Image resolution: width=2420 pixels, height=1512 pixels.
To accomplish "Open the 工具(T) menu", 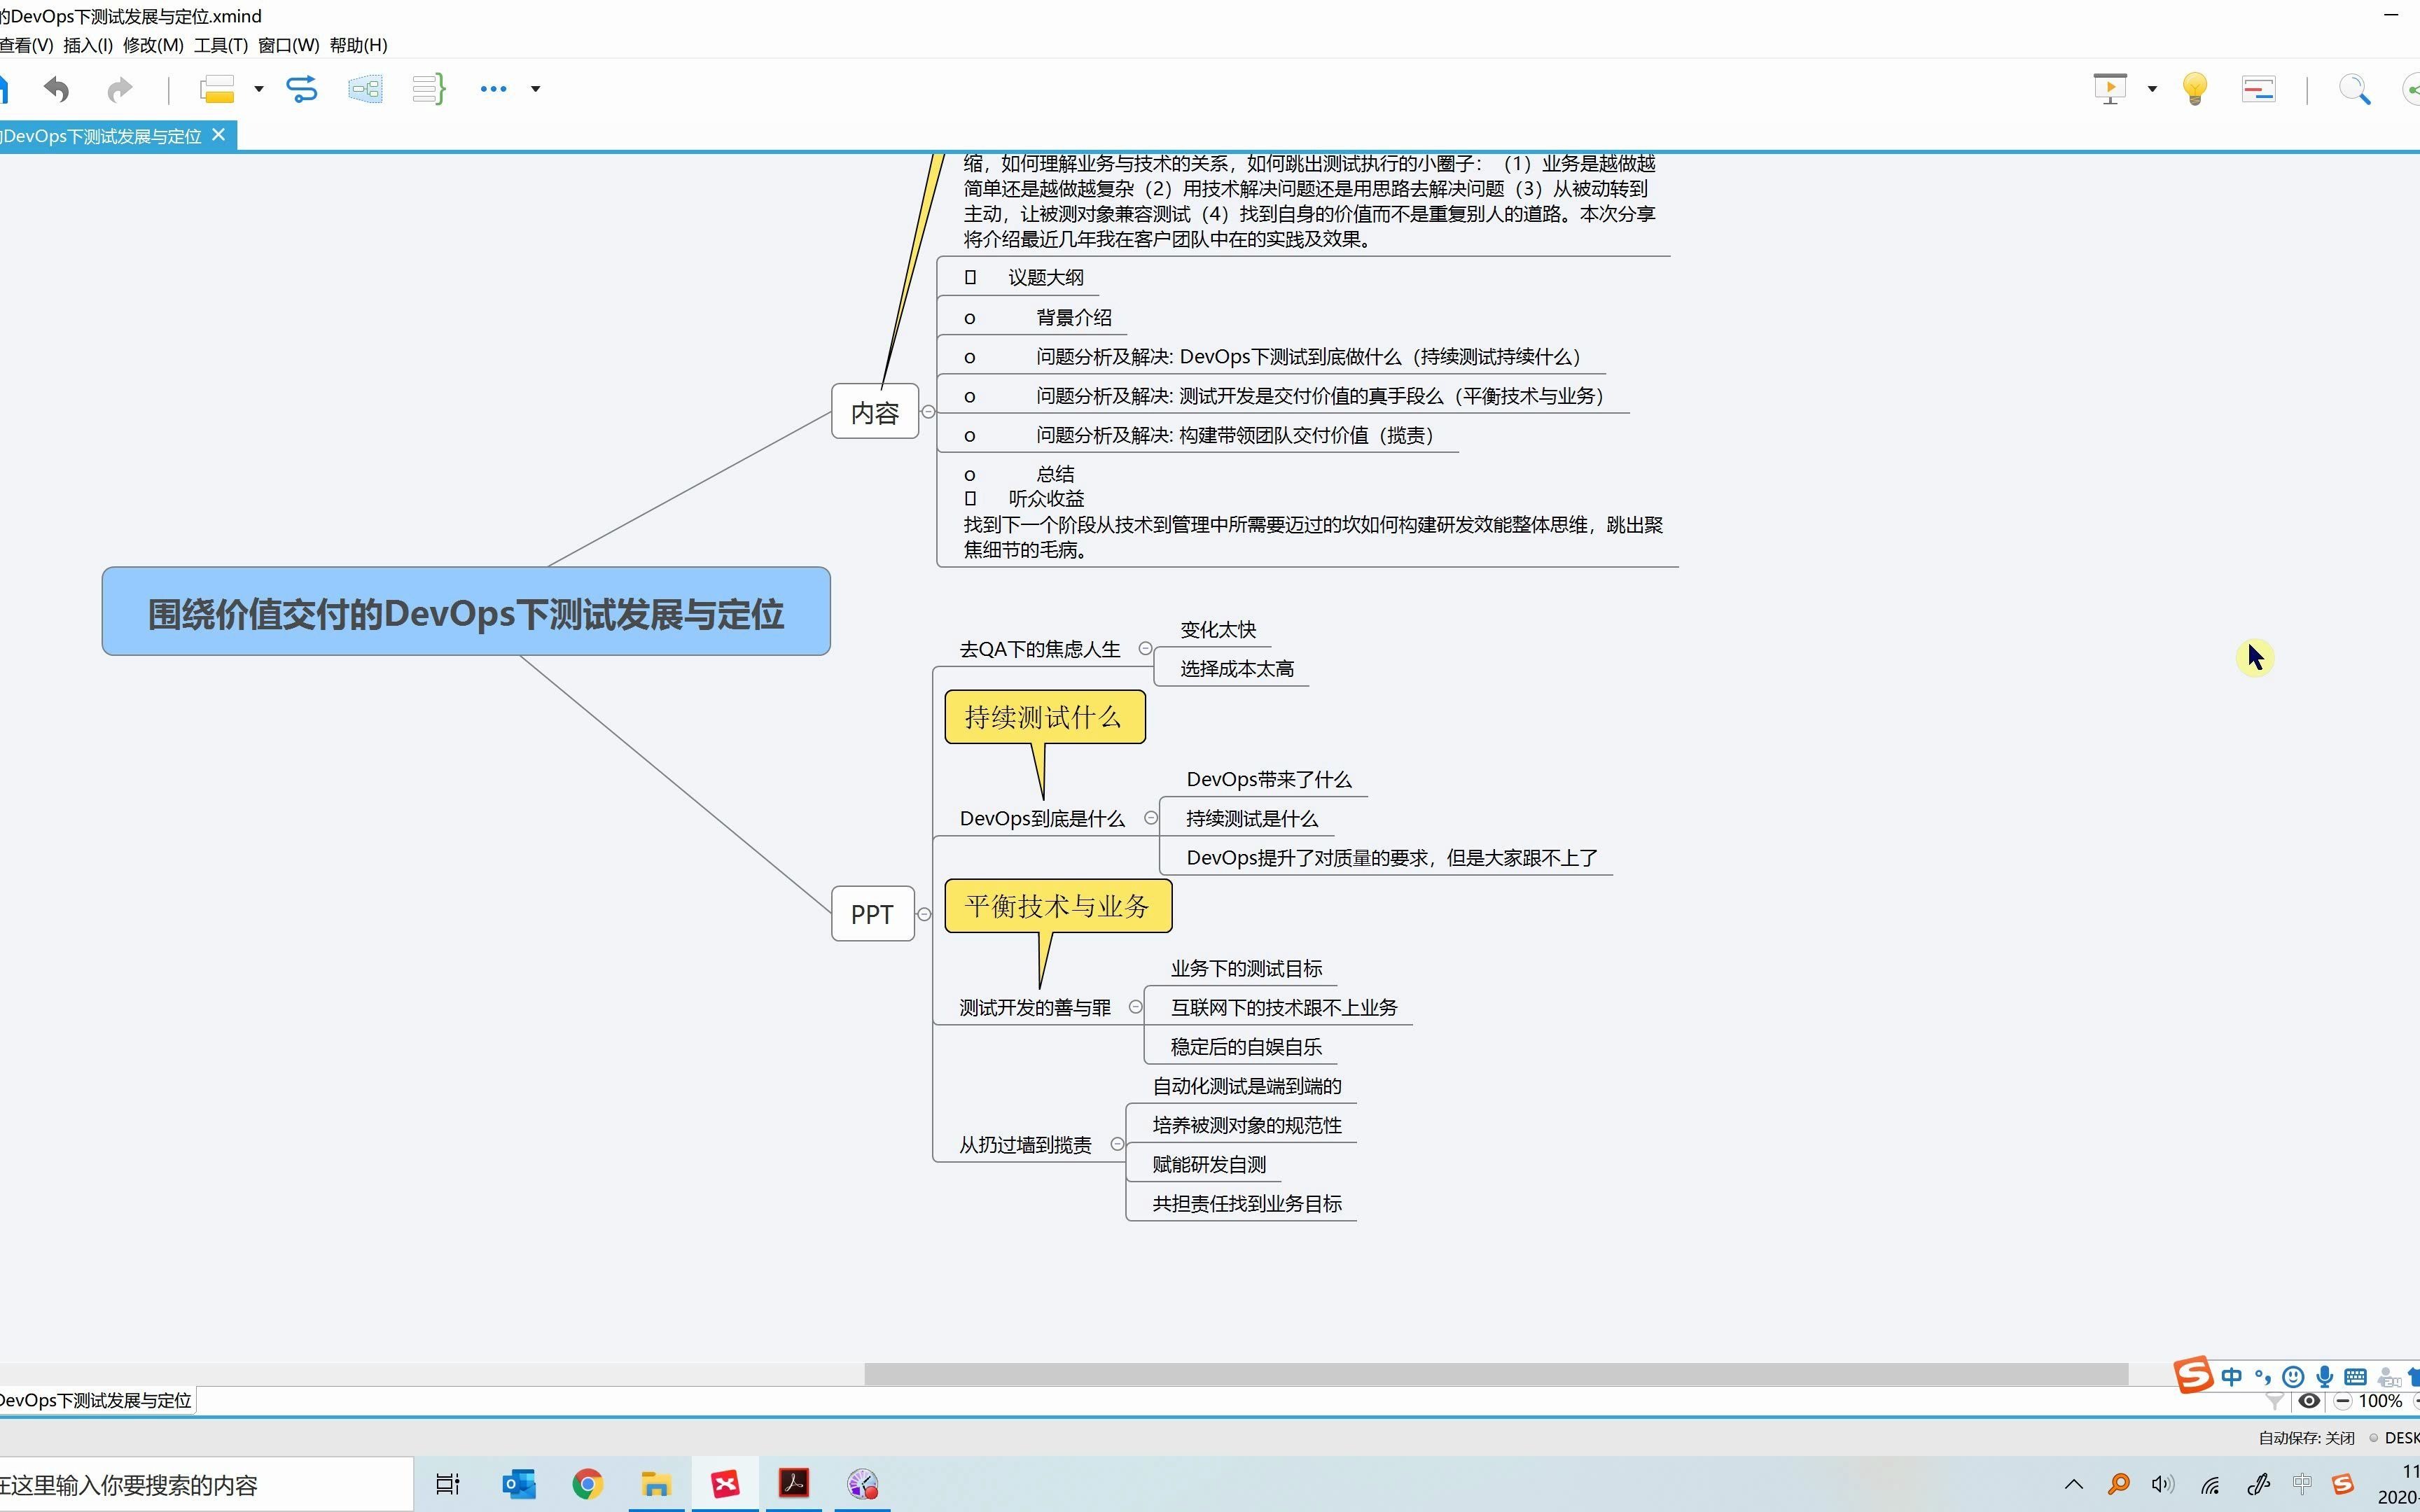I will point(221,45).
